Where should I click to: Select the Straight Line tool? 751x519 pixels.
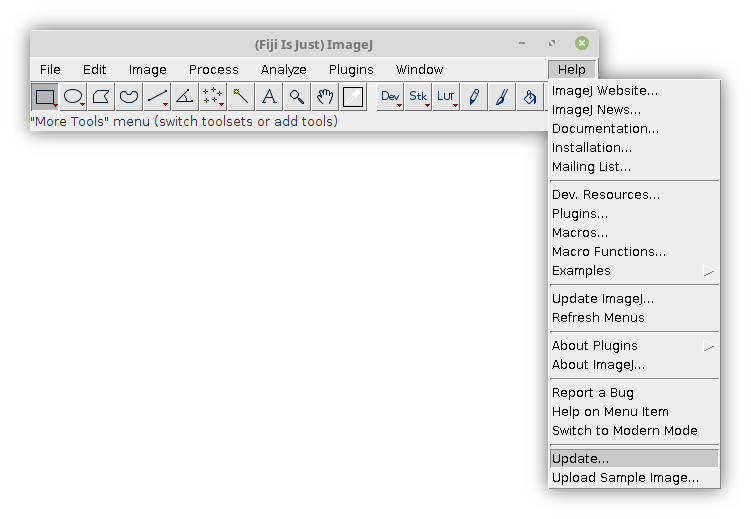[157, 97]
